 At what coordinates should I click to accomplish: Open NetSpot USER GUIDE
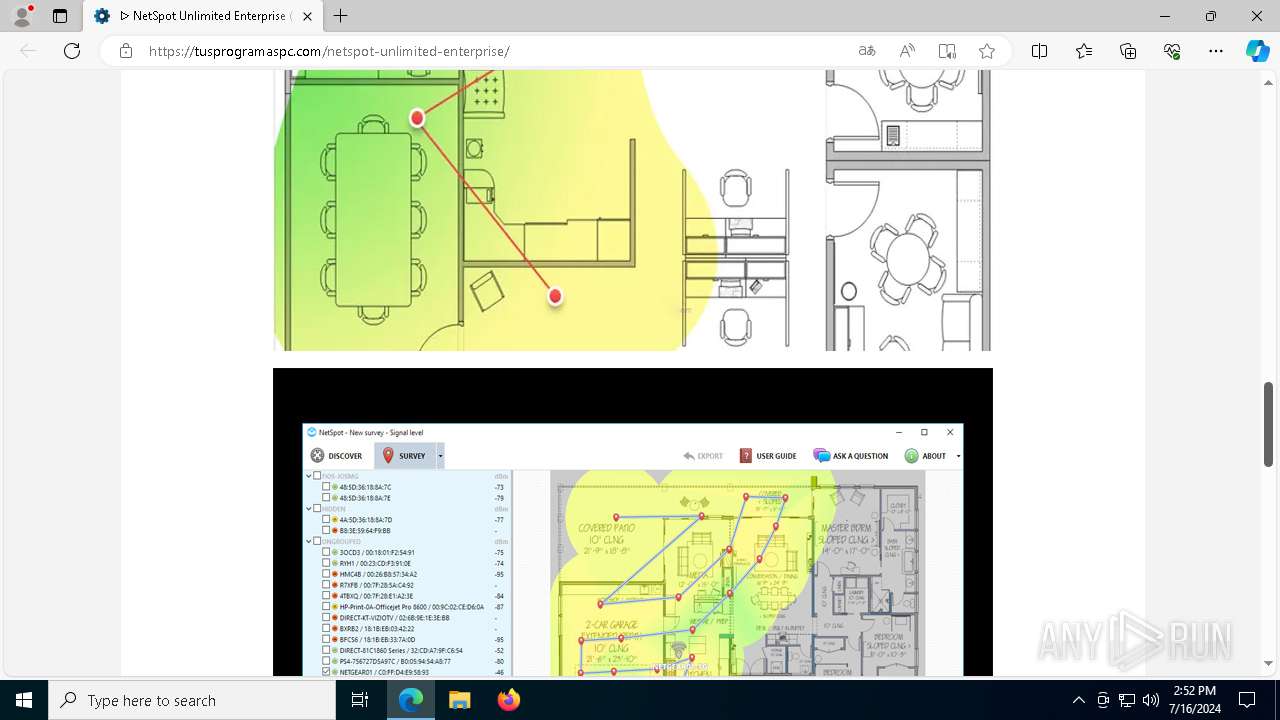[768, 456]
